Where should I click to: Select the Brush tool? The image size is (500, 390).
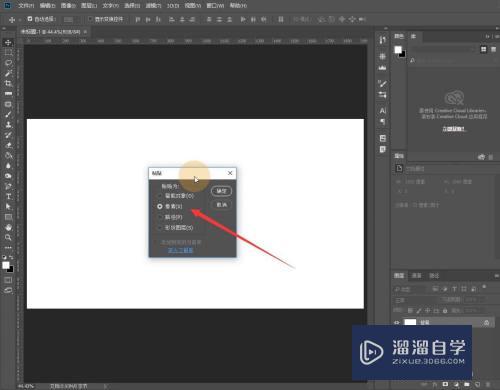(8, 114)
